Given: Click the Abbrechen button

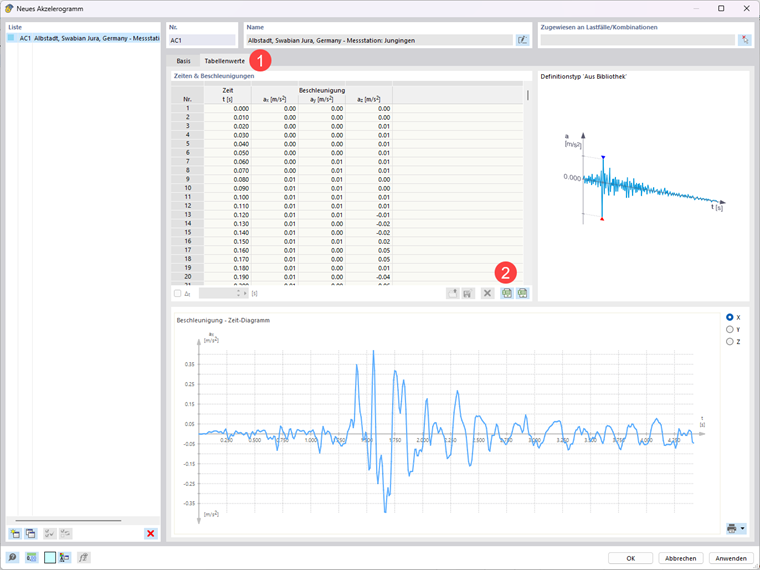Looking at the screenshot, I should click(681, 558).
